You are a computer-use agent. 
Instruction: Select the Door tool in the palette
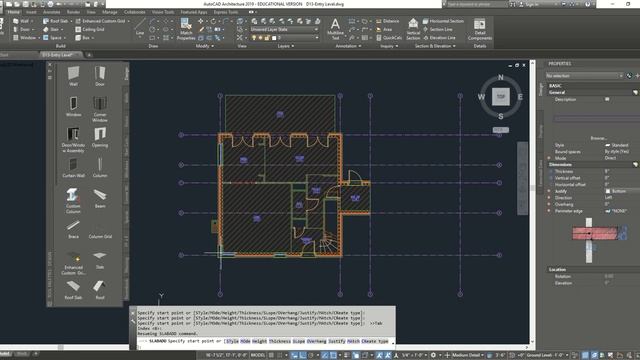pos(100,76)
